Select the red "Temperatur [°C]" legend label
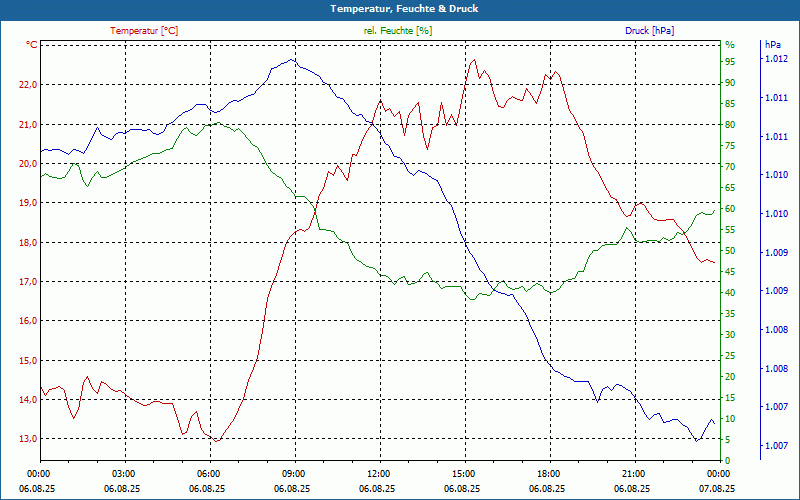Screen dimensions: 800x500 pos(144,31)
